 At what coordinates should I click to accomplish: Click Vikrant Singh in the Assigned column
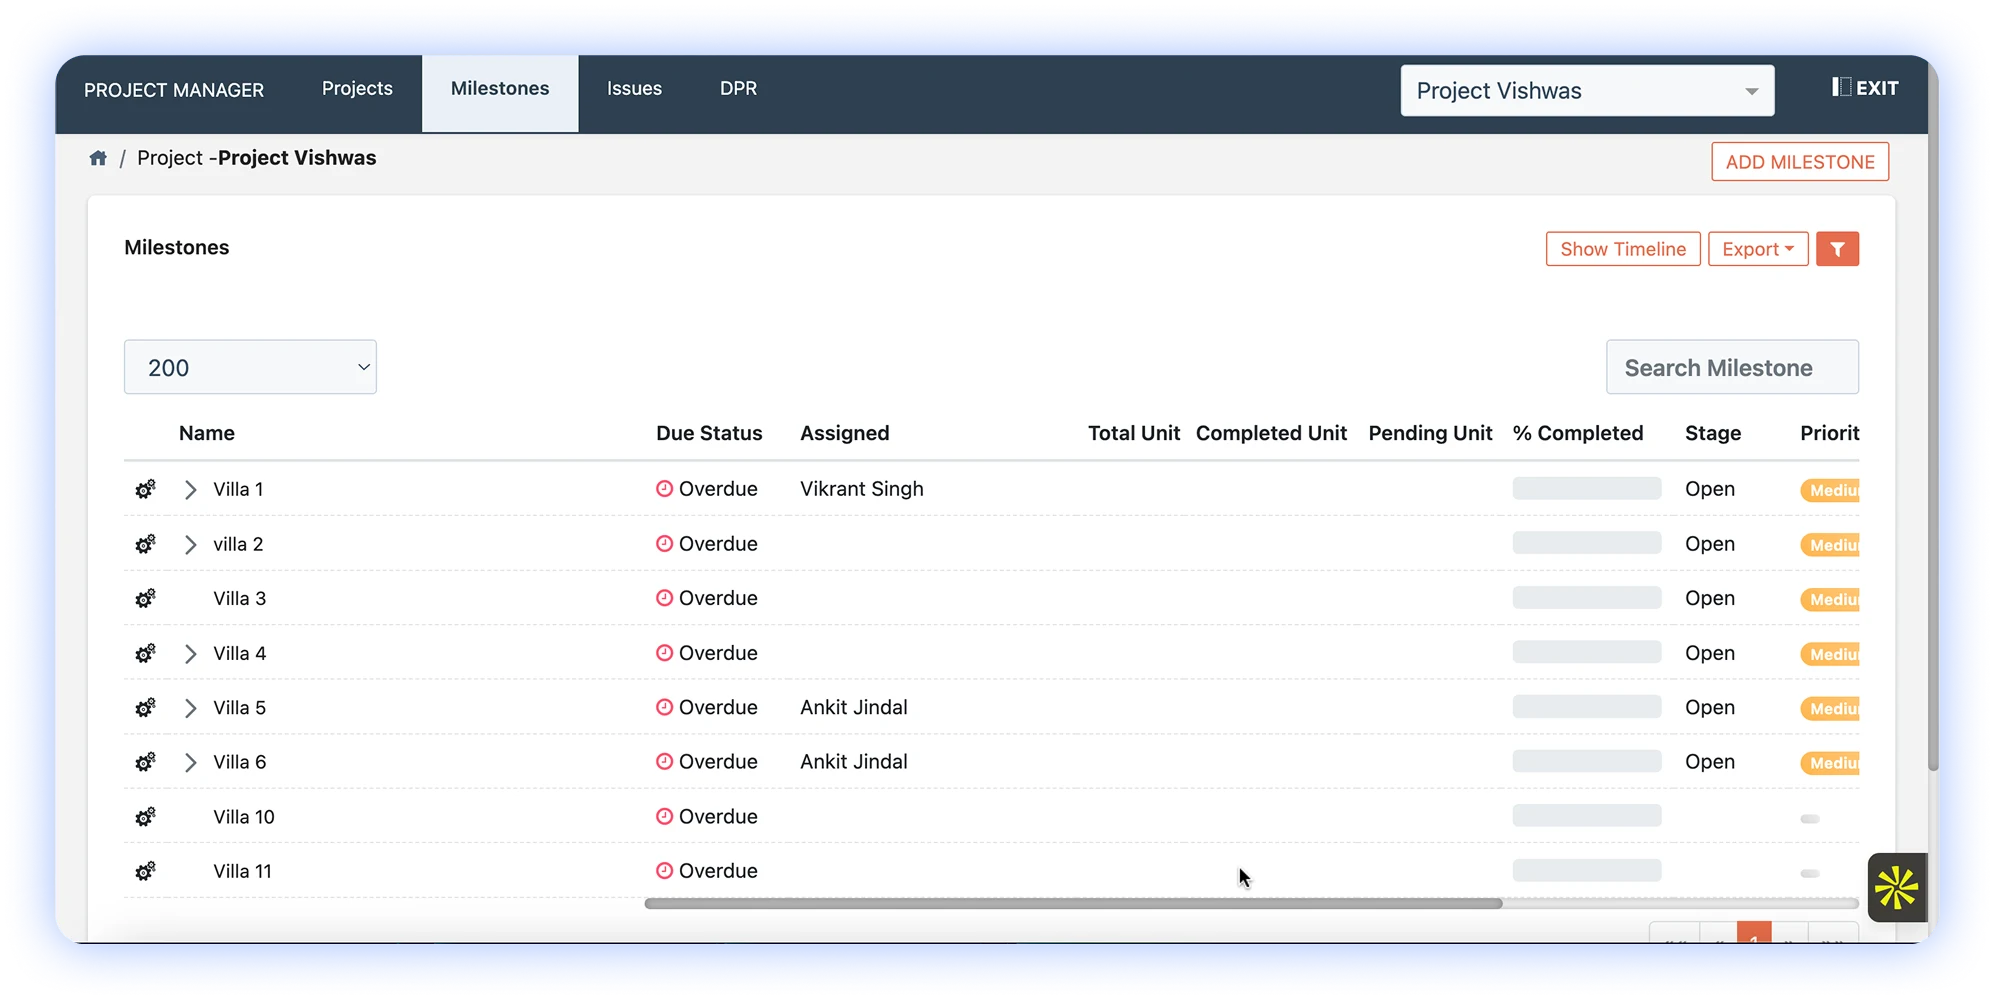[x=862, y=489]
